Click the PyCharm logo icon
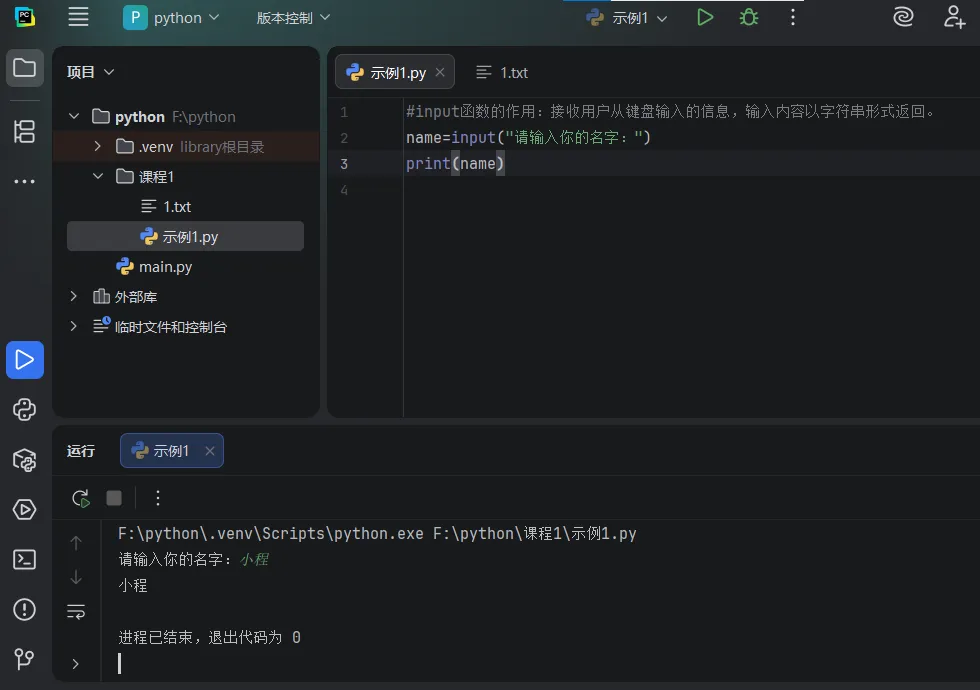The height and width of the screenshot is (690, 980). pyautogui.click(x=24, y=18)
